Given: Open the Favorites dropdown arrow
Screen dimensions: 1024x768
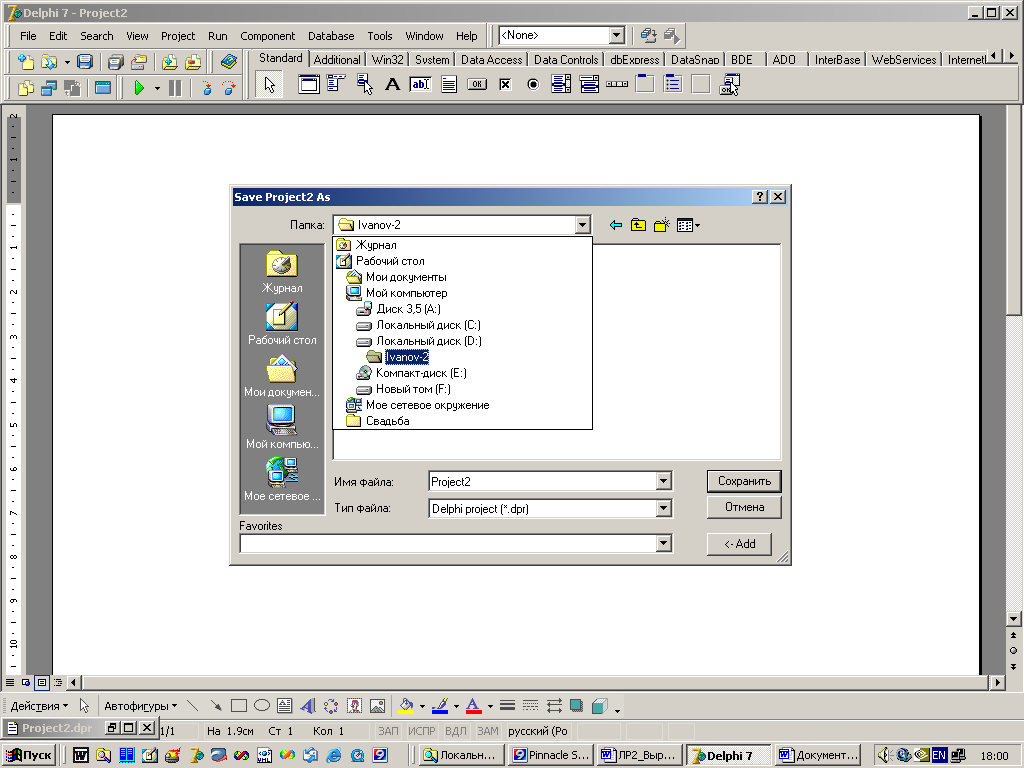Looking at the screenshot, I should click(x=664, y=543).
